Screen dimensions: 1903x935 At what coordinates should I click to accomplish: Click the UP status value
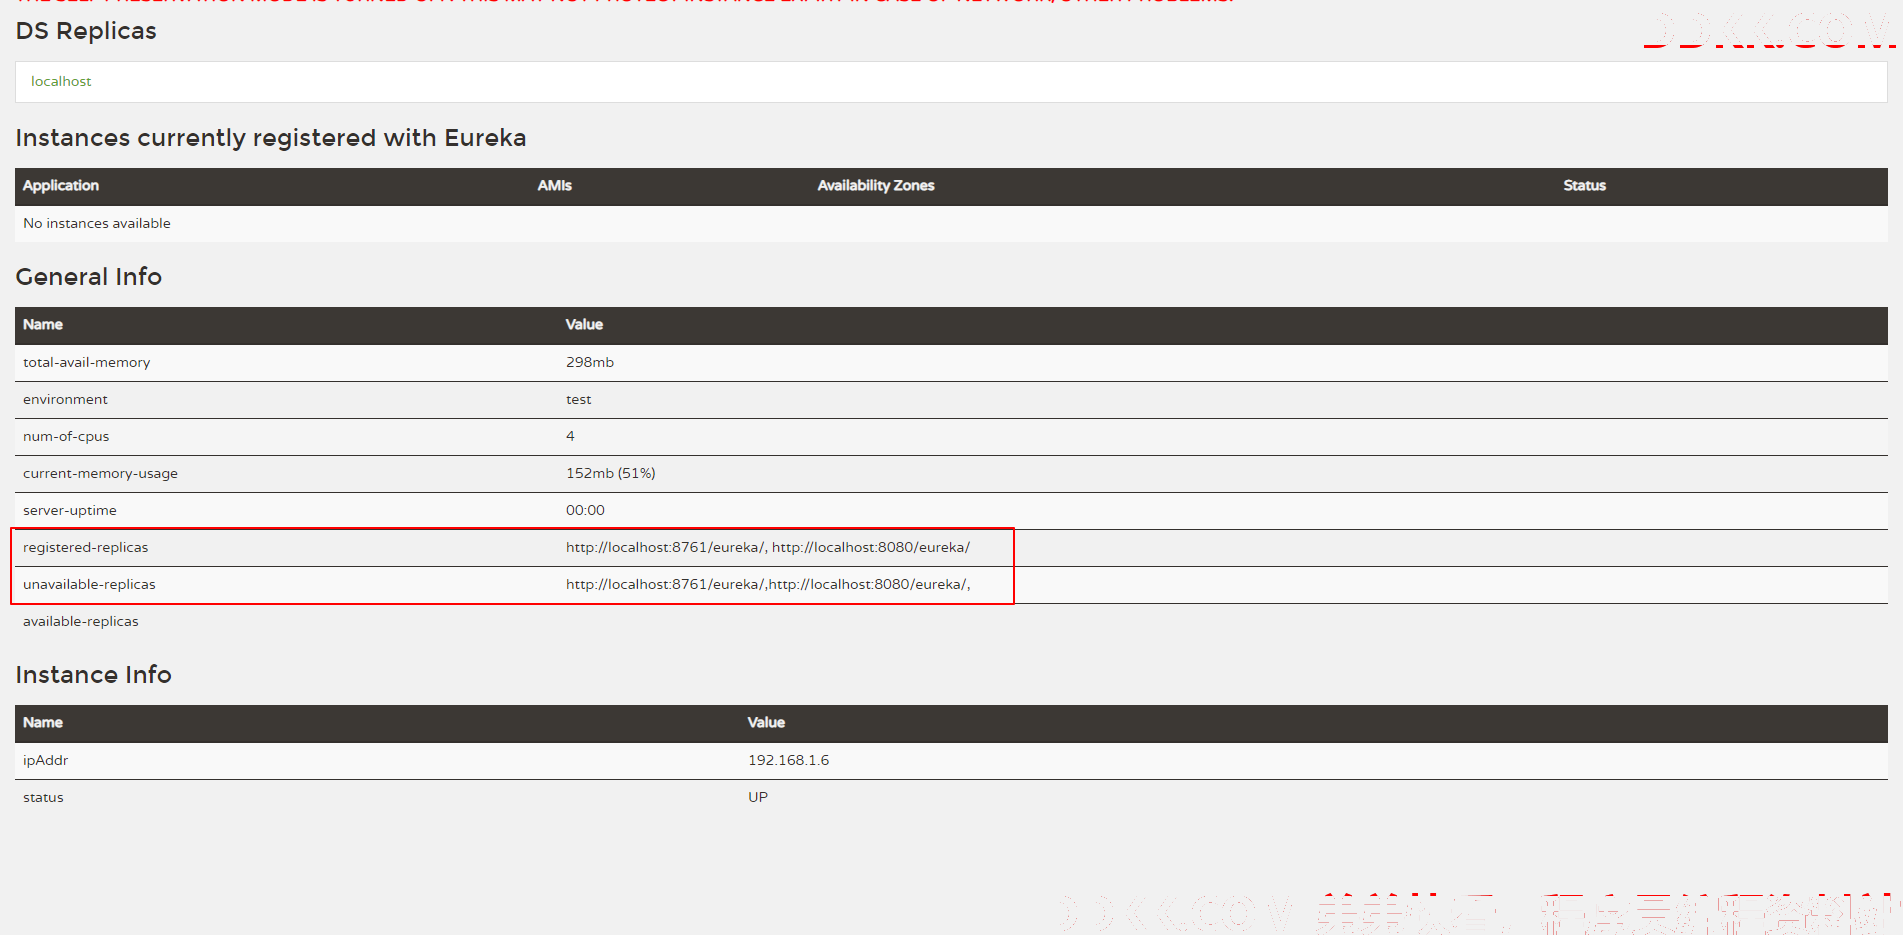point(758,798)
